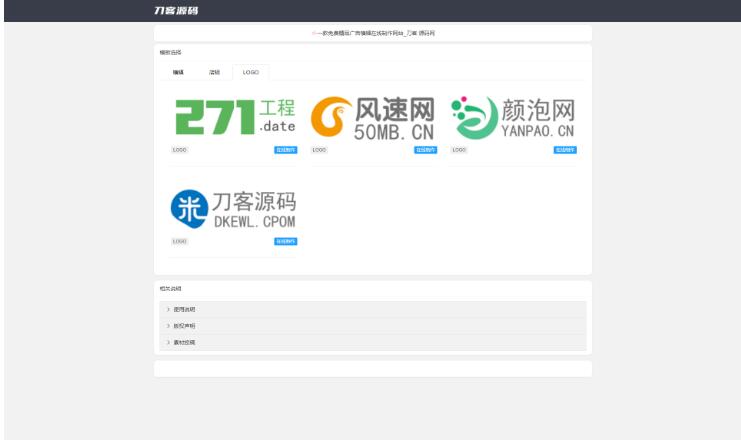The width and height of the screenshot is (741, 440).
Task: Expand the top accordion row in bottom panel
Action: coord(373,310)
